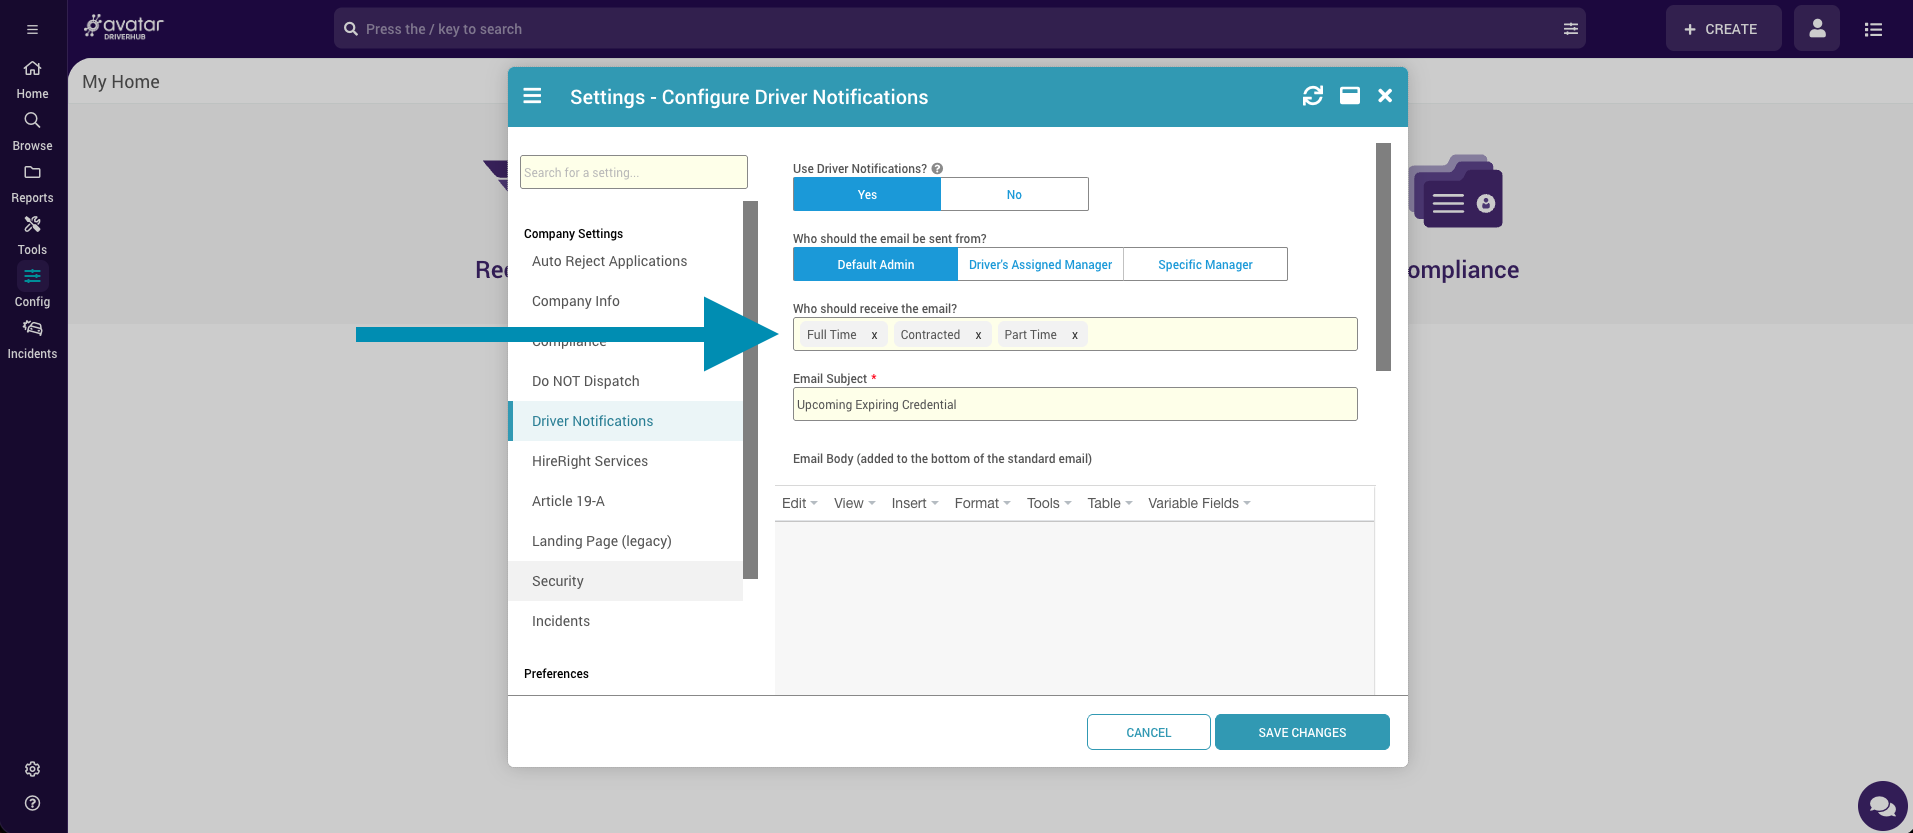
Task: Click the search filter options icon
Action: coord(1571,29)
